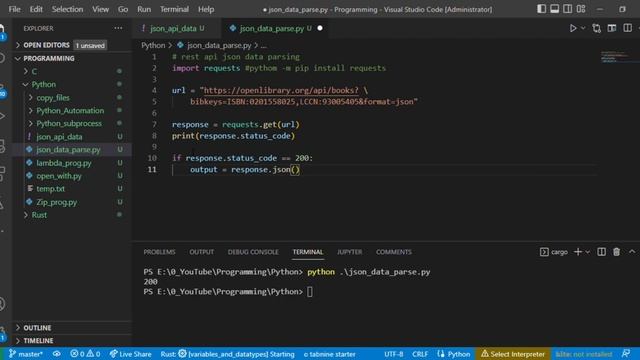Switch to the COMMENTS panel tab
This screenshot has height=360, width=640.
[394, 252]
